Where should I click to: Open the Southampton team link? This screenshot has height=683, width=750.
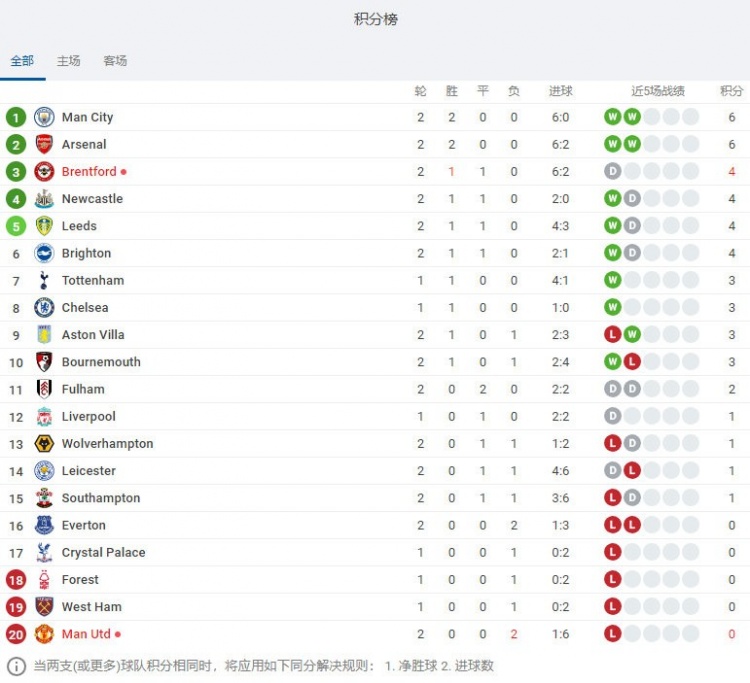pyautogui.click(x=101, y=498)
